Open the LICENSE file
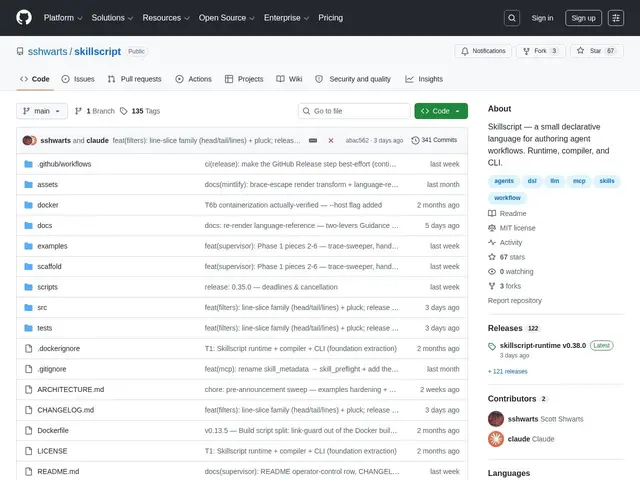640x480 pixels. point(52,451)
